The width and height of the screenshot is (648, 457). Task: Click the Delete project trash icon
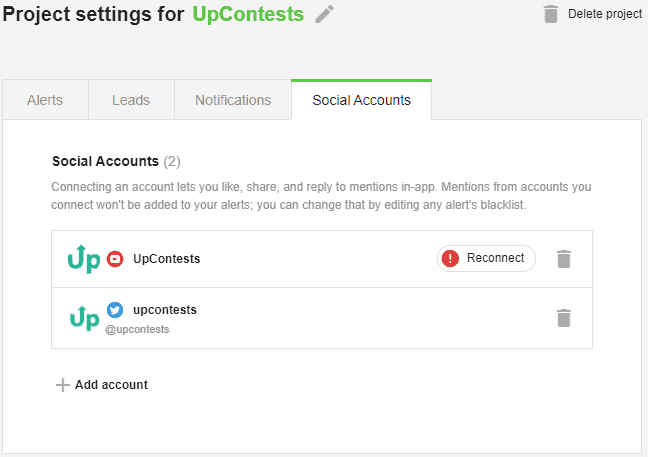550,14
